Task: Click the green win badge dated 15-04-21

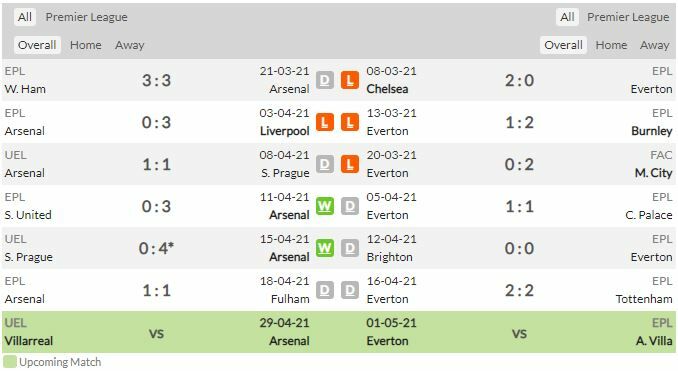Action: pyautogui.click(x=325, y=248)
